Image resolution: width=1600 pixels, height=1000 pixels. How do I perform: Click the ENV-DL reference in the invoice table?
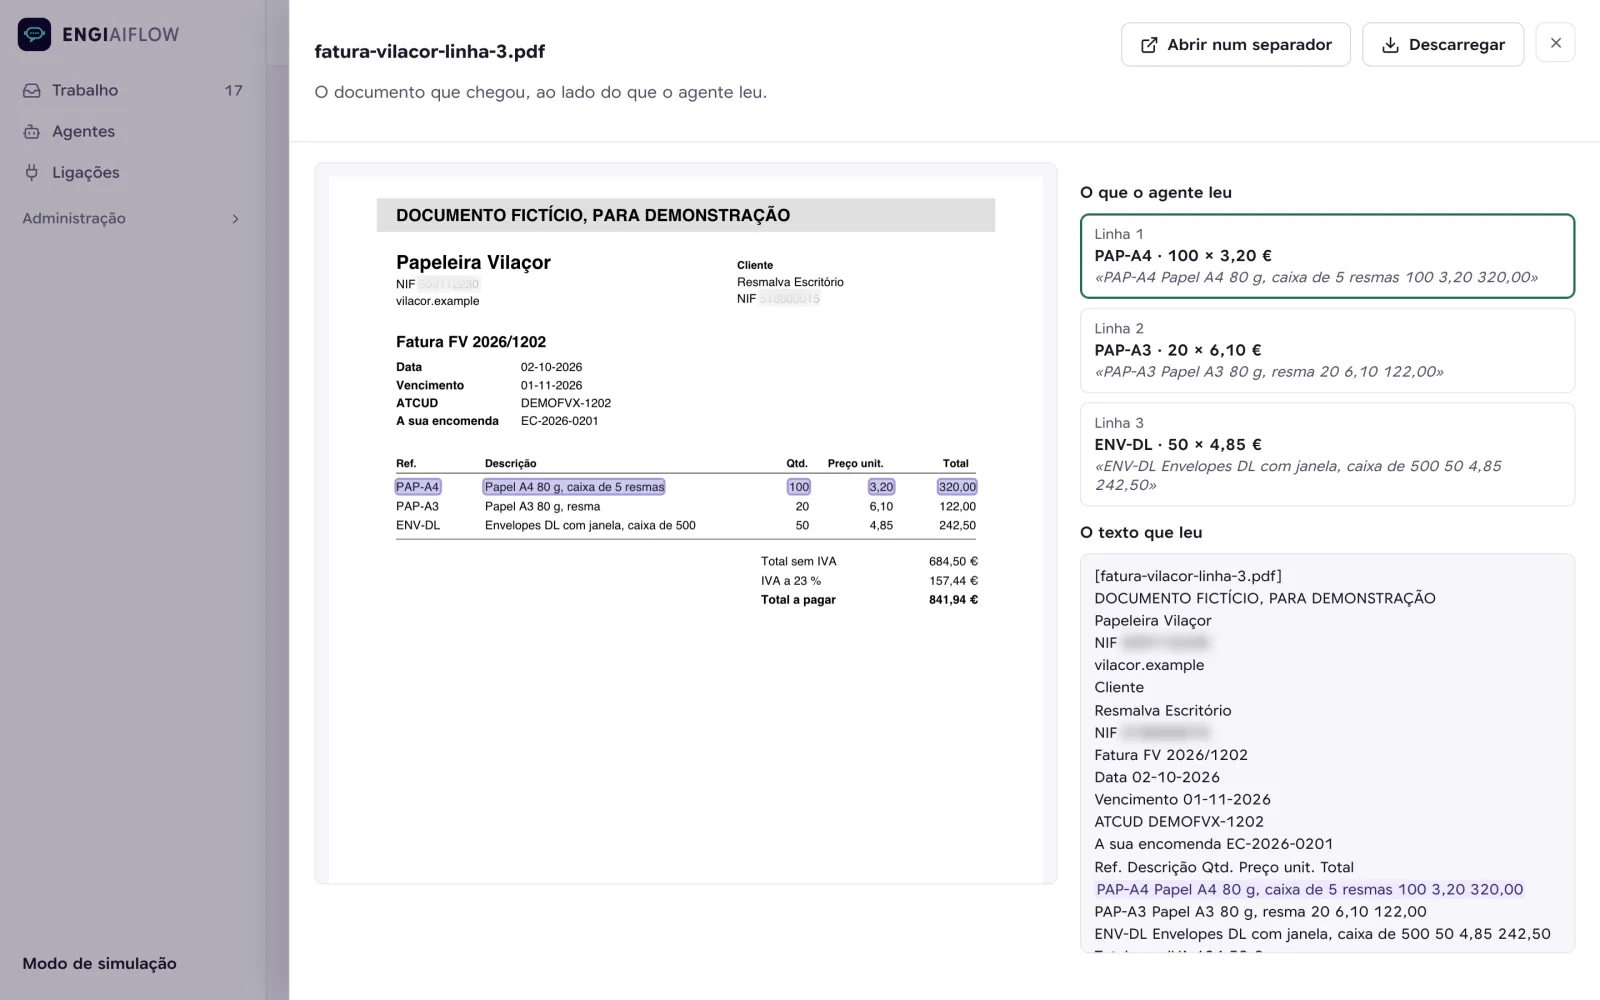[418, 525]
